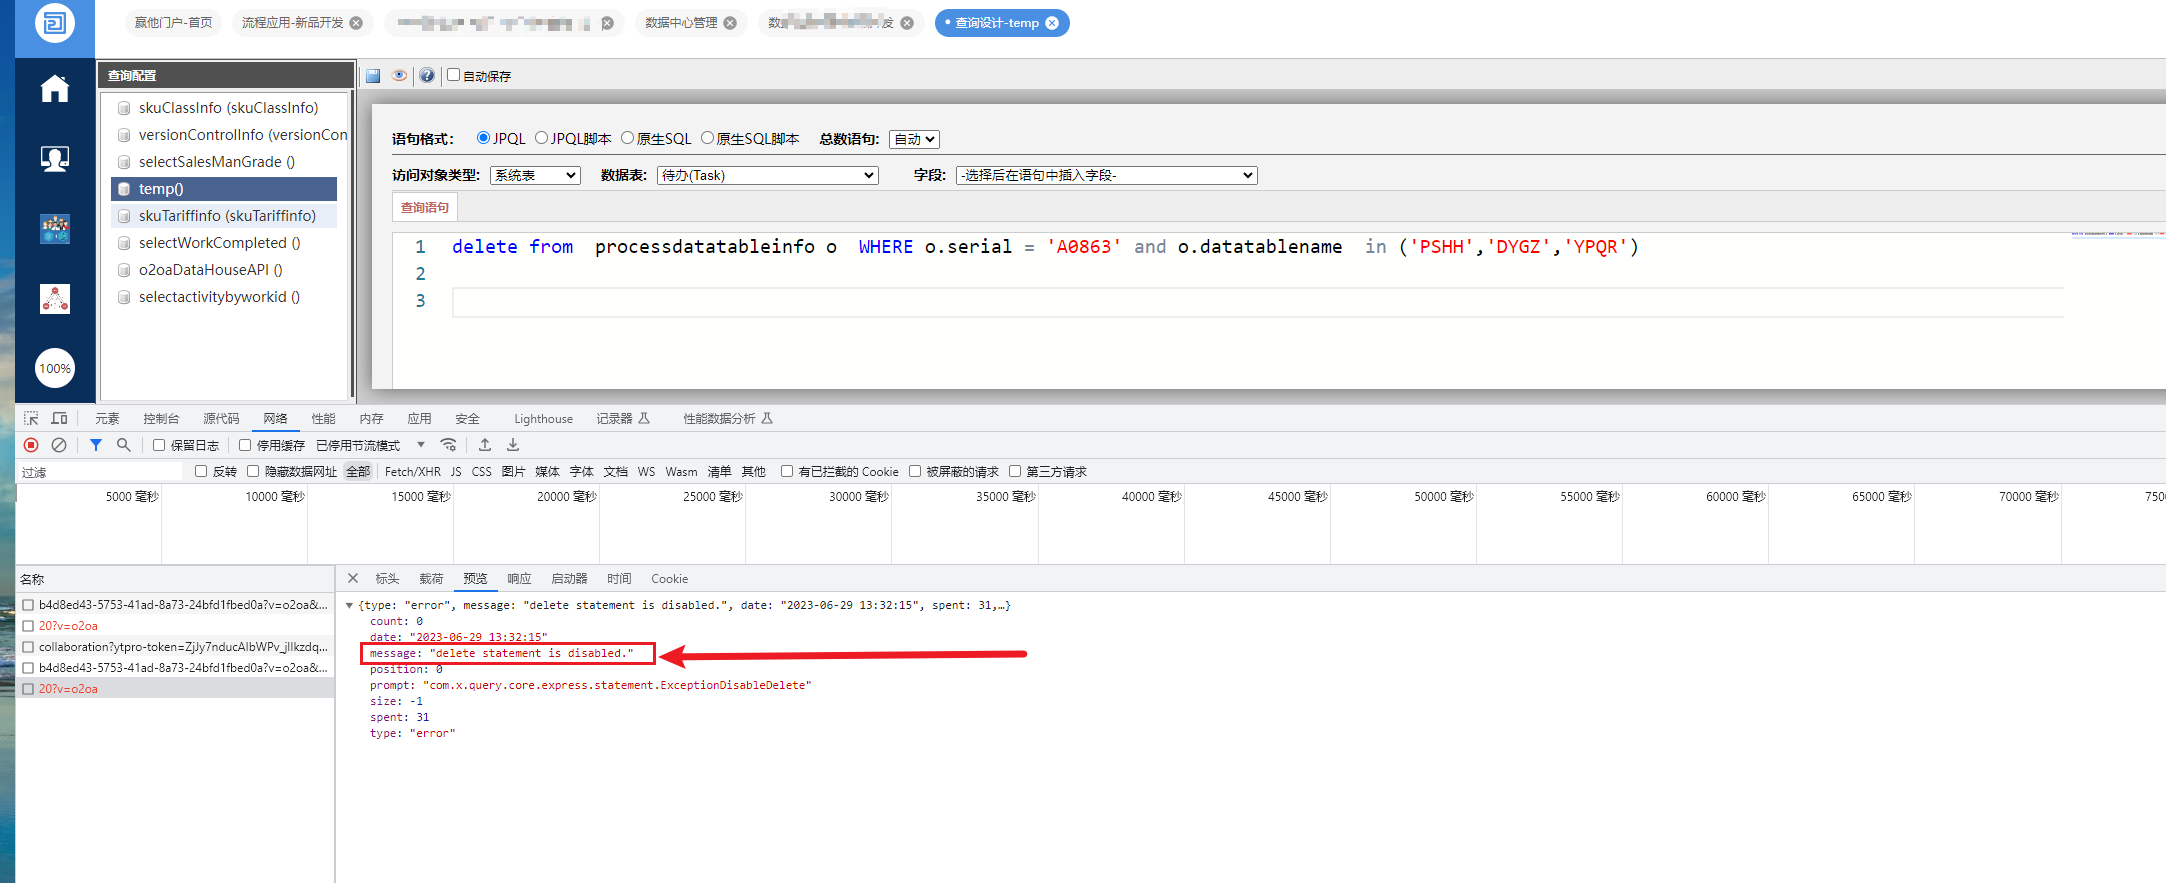Enable the 自动保存 checkbox
Image resolution: width=2166 pixels, height=883 pixels.
pyautogui.click(x=453, y=75)
